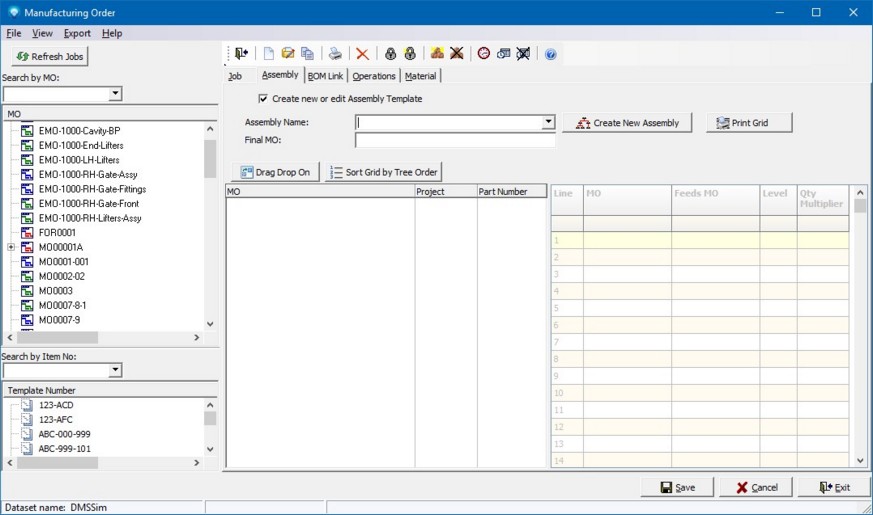Click the MO list vertical scrollbar thumb
The height and width of the screenshot is (515, 873).
tap(210, 156)
